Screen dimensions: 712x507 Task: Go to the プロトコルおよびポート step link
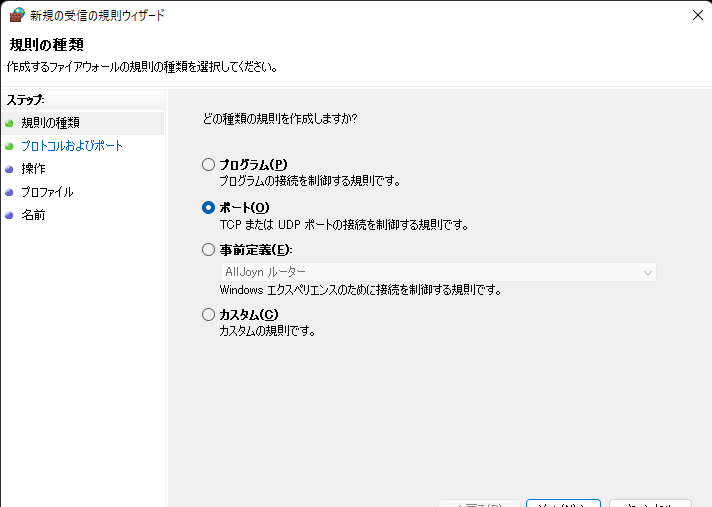tap(72, 146)
